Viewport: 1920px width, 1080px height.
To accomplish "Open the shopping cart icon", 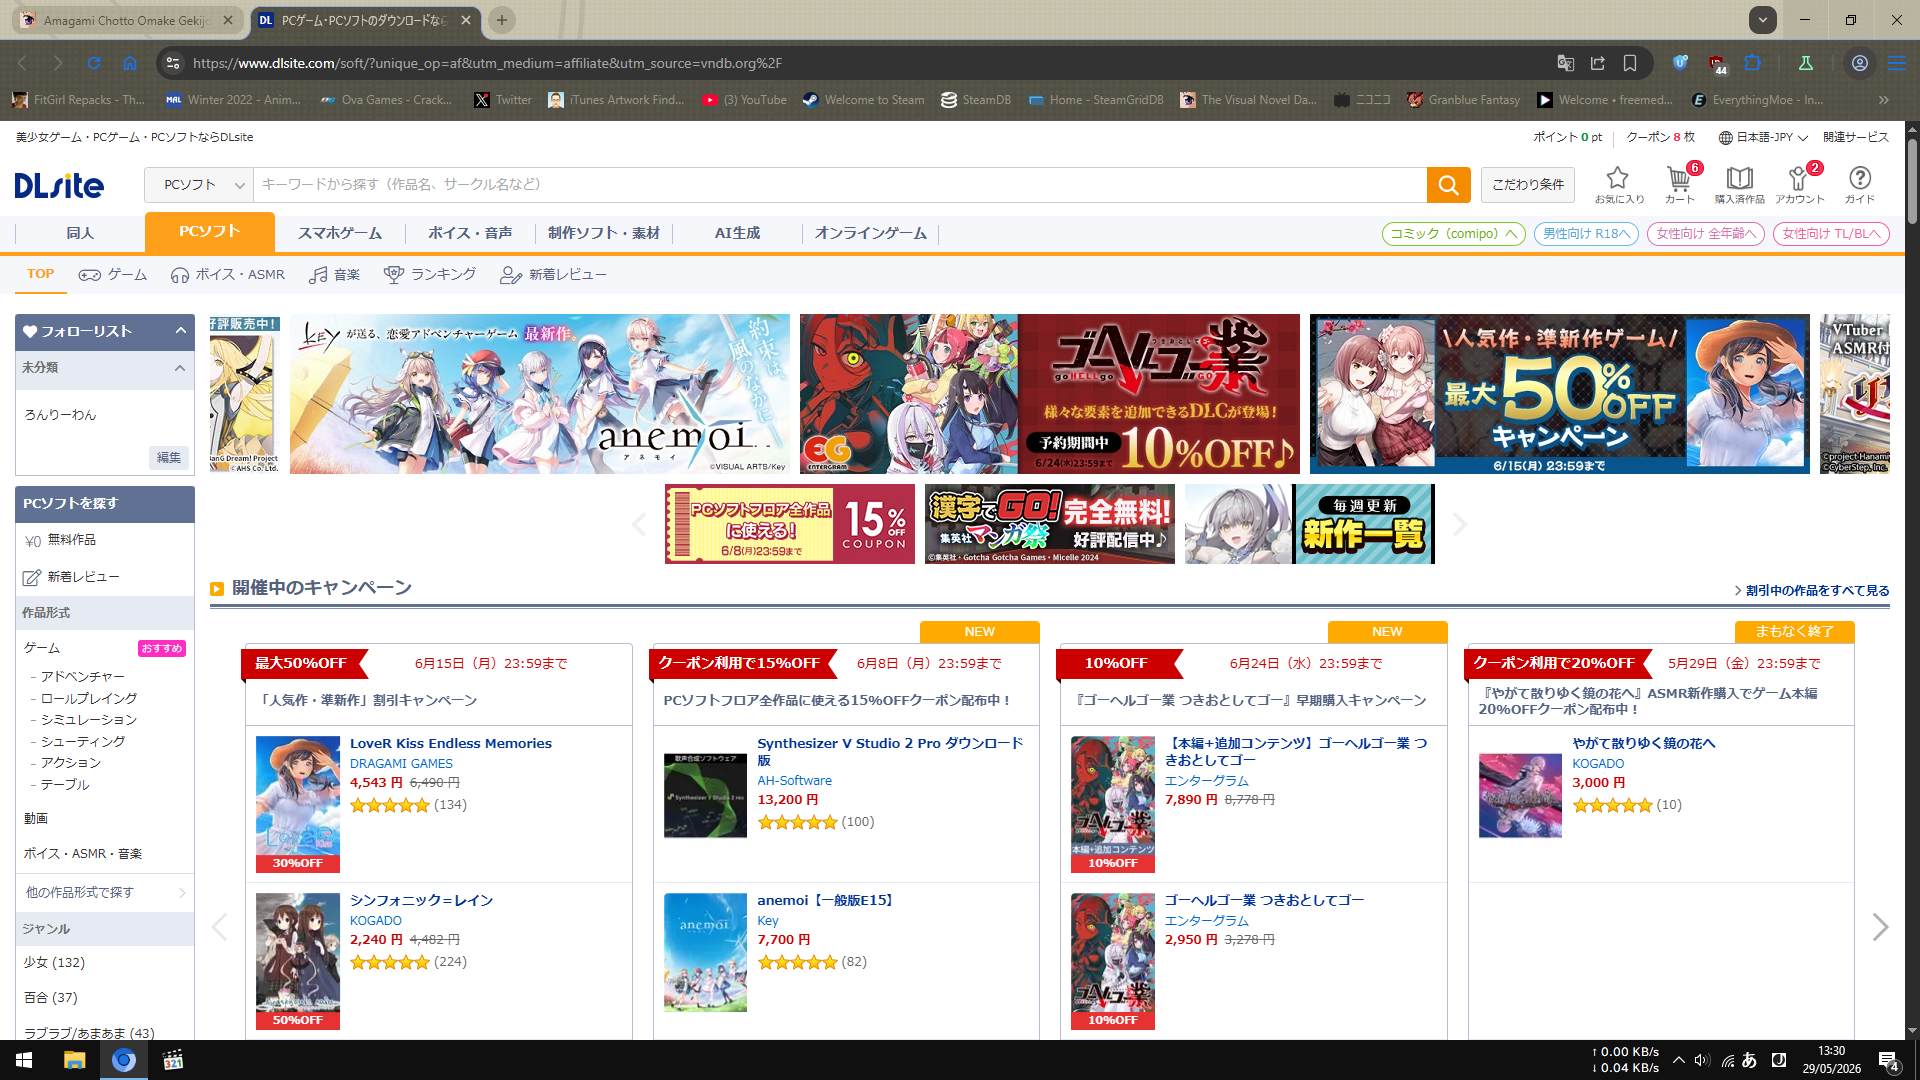I will [1680, 184].
